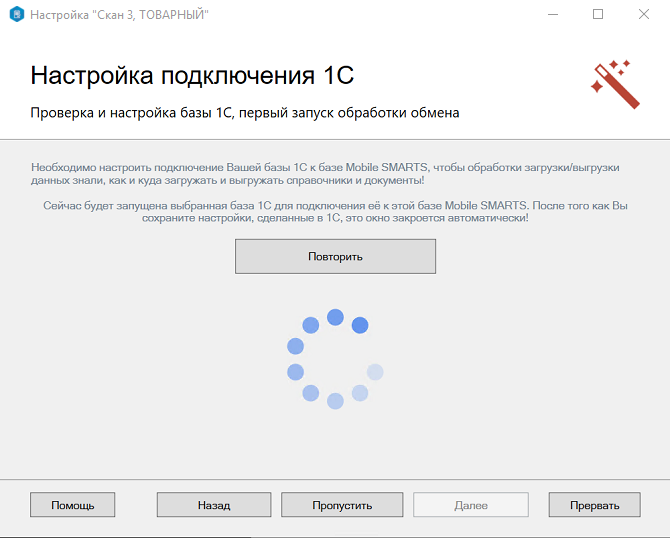Click the Mobile SMARTS app icon in title bar
Viewport: 670px width, 538px height.
17,15
